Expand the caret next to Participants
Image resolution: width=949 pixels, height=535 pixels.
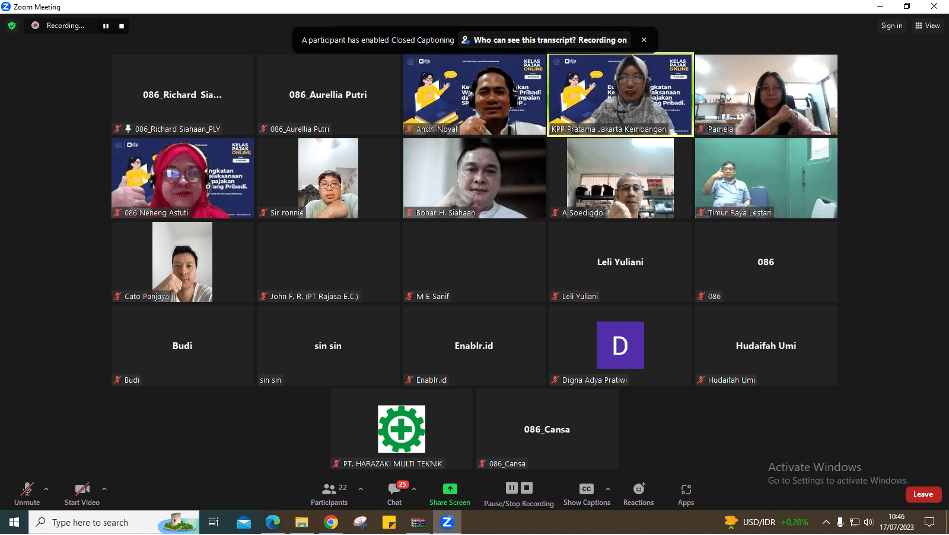[x=357, y=489]
